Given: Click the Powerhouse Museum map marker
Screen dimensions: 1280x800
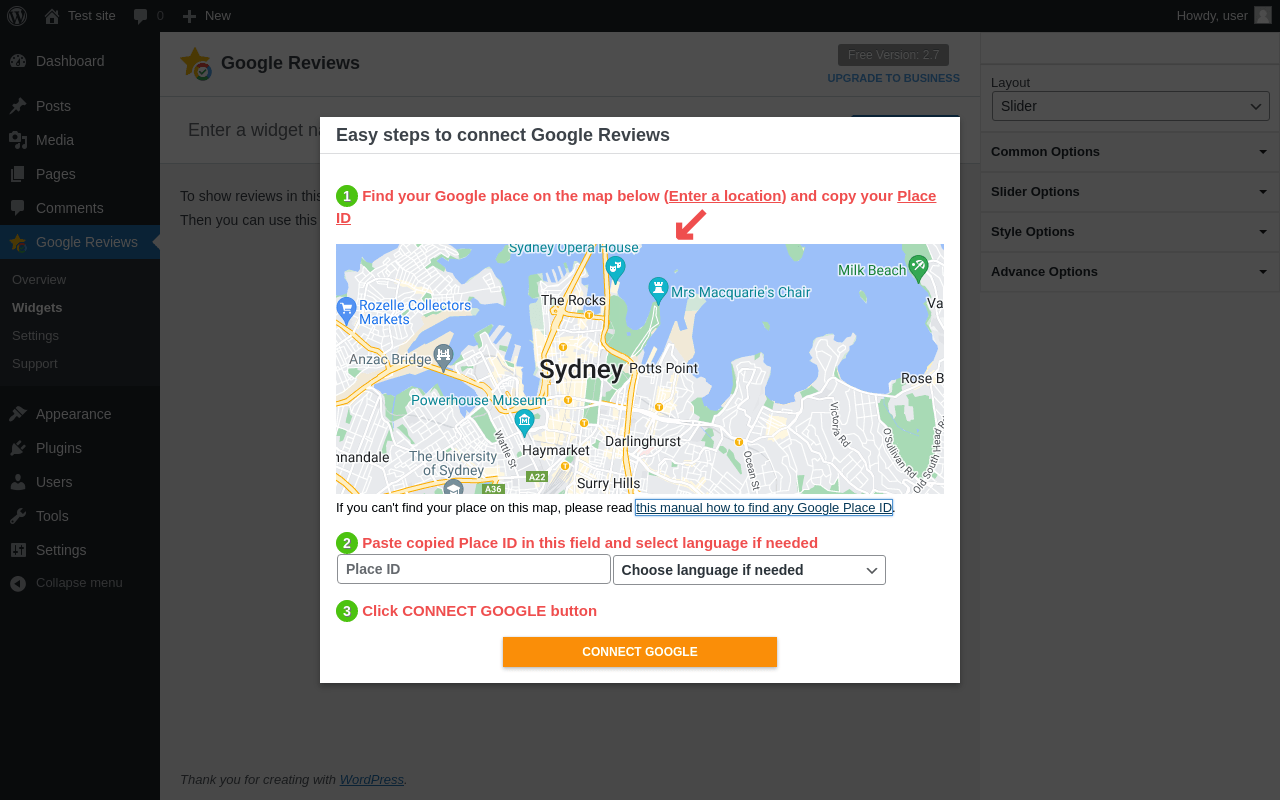Looking at the screenshot, I should 524,423.
